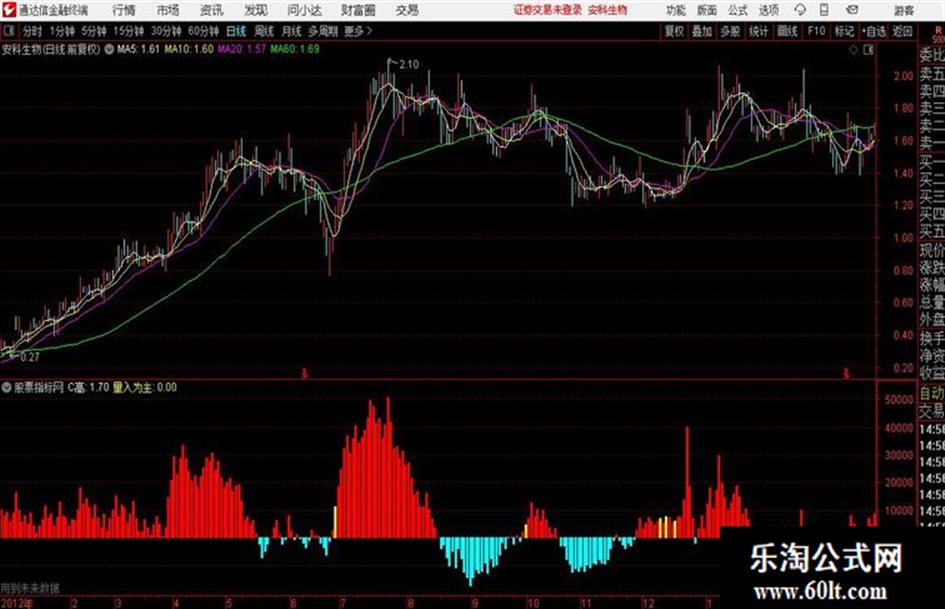Click the diamond icon at chart top-right

(x=853, y=50)
